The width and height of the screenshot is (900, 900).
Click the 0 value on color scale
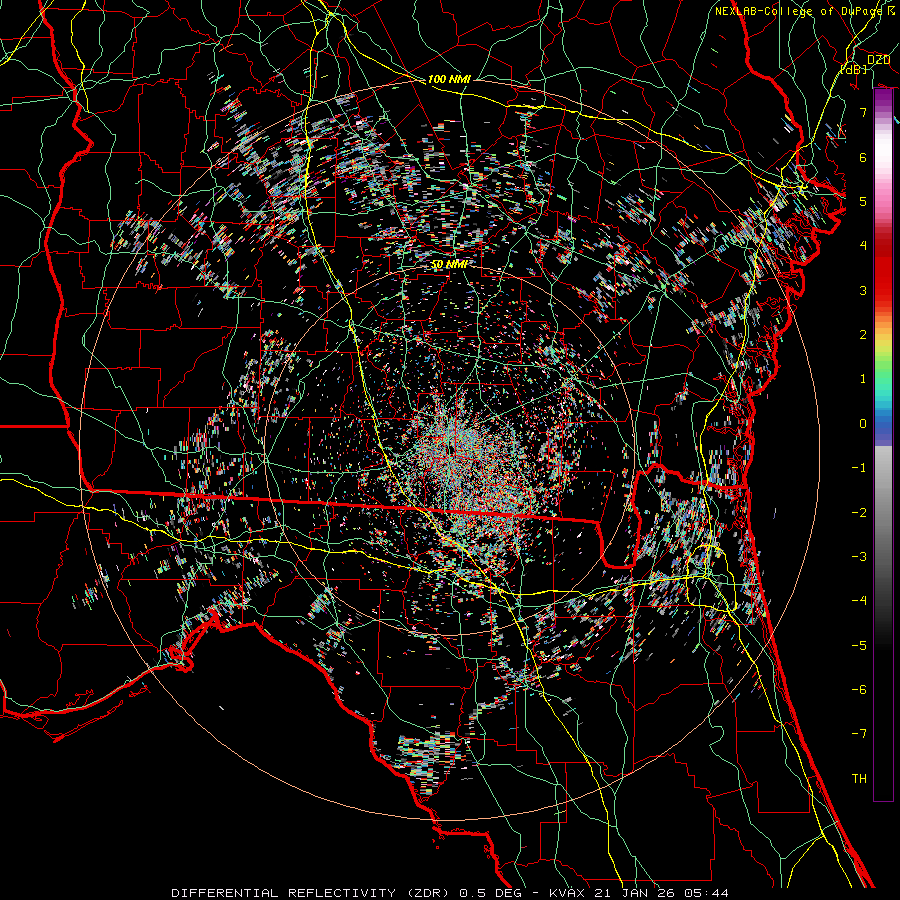coord(863,424)
